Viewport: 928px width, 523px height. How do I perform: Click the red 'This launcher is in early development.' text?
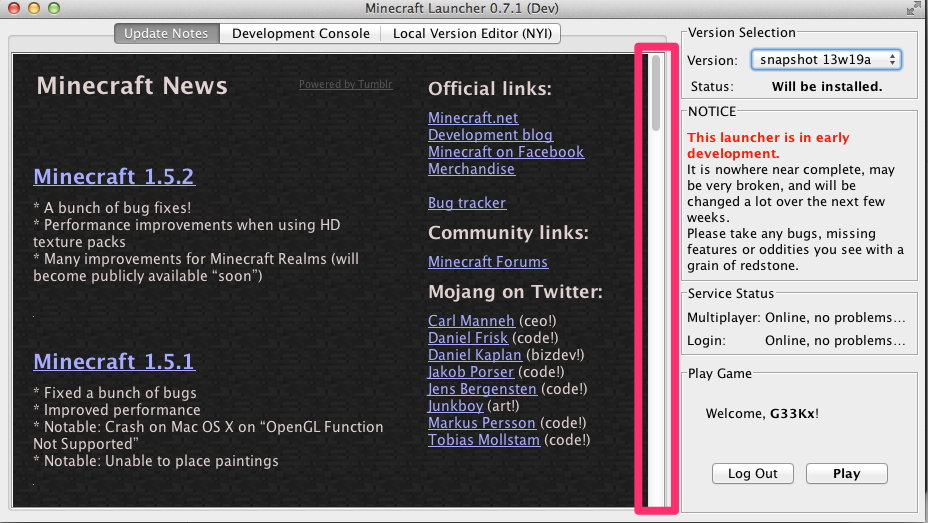click(x=768, y=146)
